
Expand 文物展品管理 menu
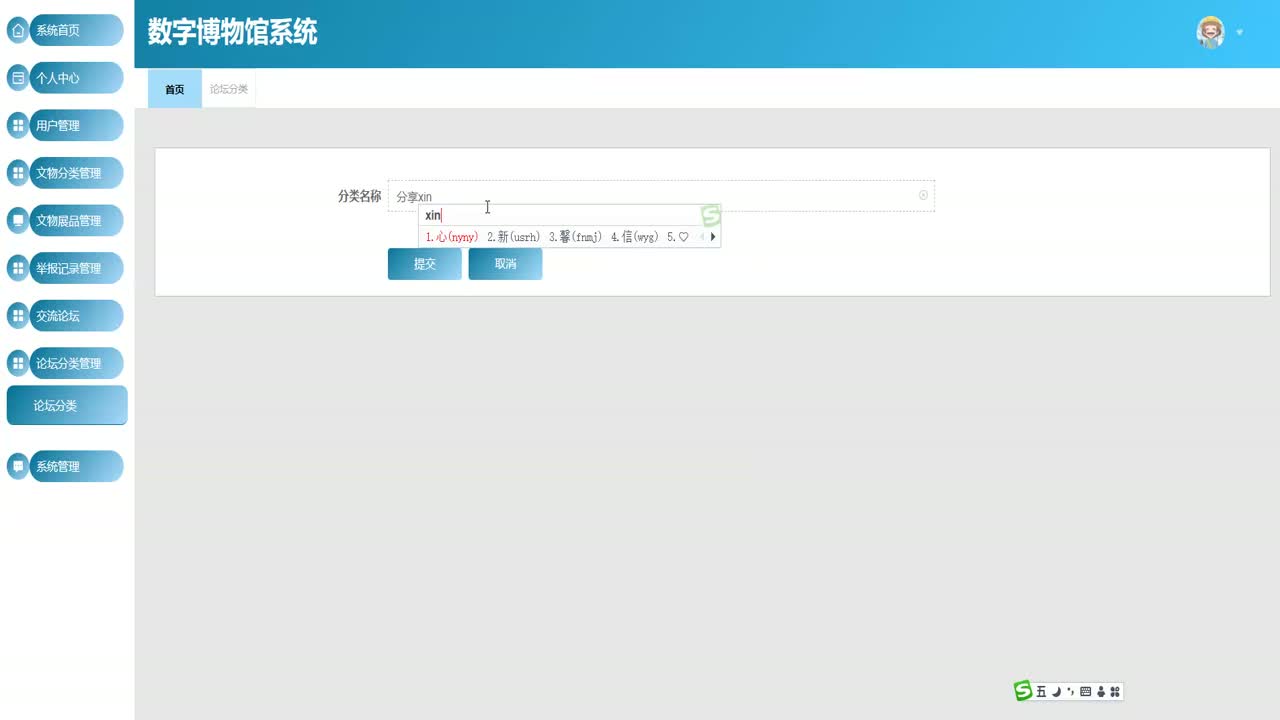[x=76, y=221]
